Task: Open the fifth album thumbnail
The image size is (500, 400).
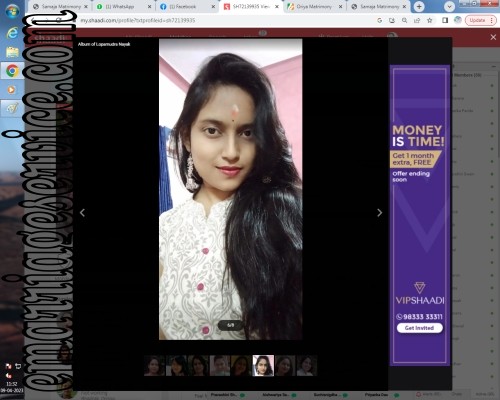Action: tap(241, 366)
